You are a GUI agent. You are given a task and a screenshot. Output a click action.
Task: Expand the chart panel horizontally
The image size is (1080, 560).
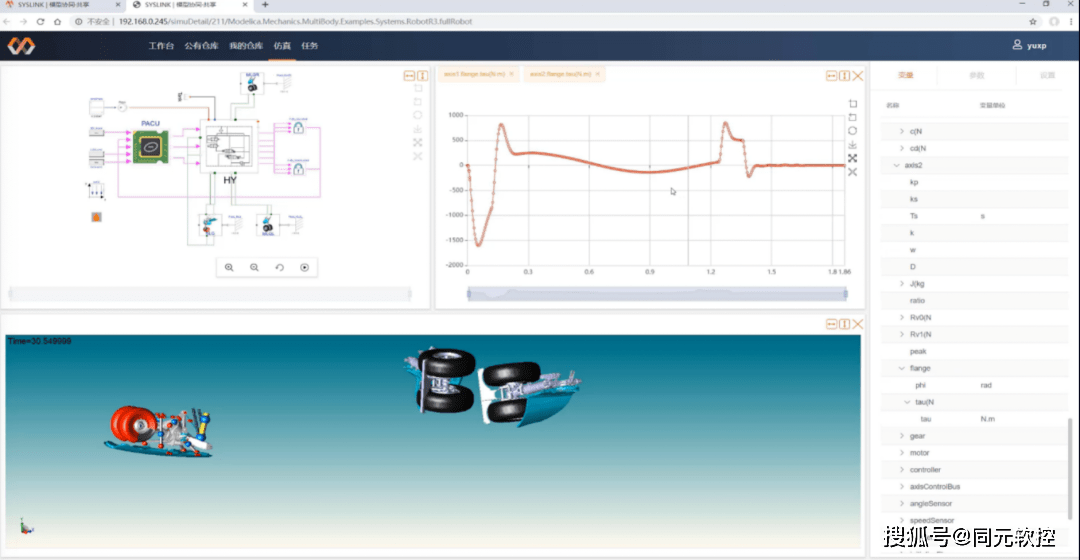[x=831, y=76]
